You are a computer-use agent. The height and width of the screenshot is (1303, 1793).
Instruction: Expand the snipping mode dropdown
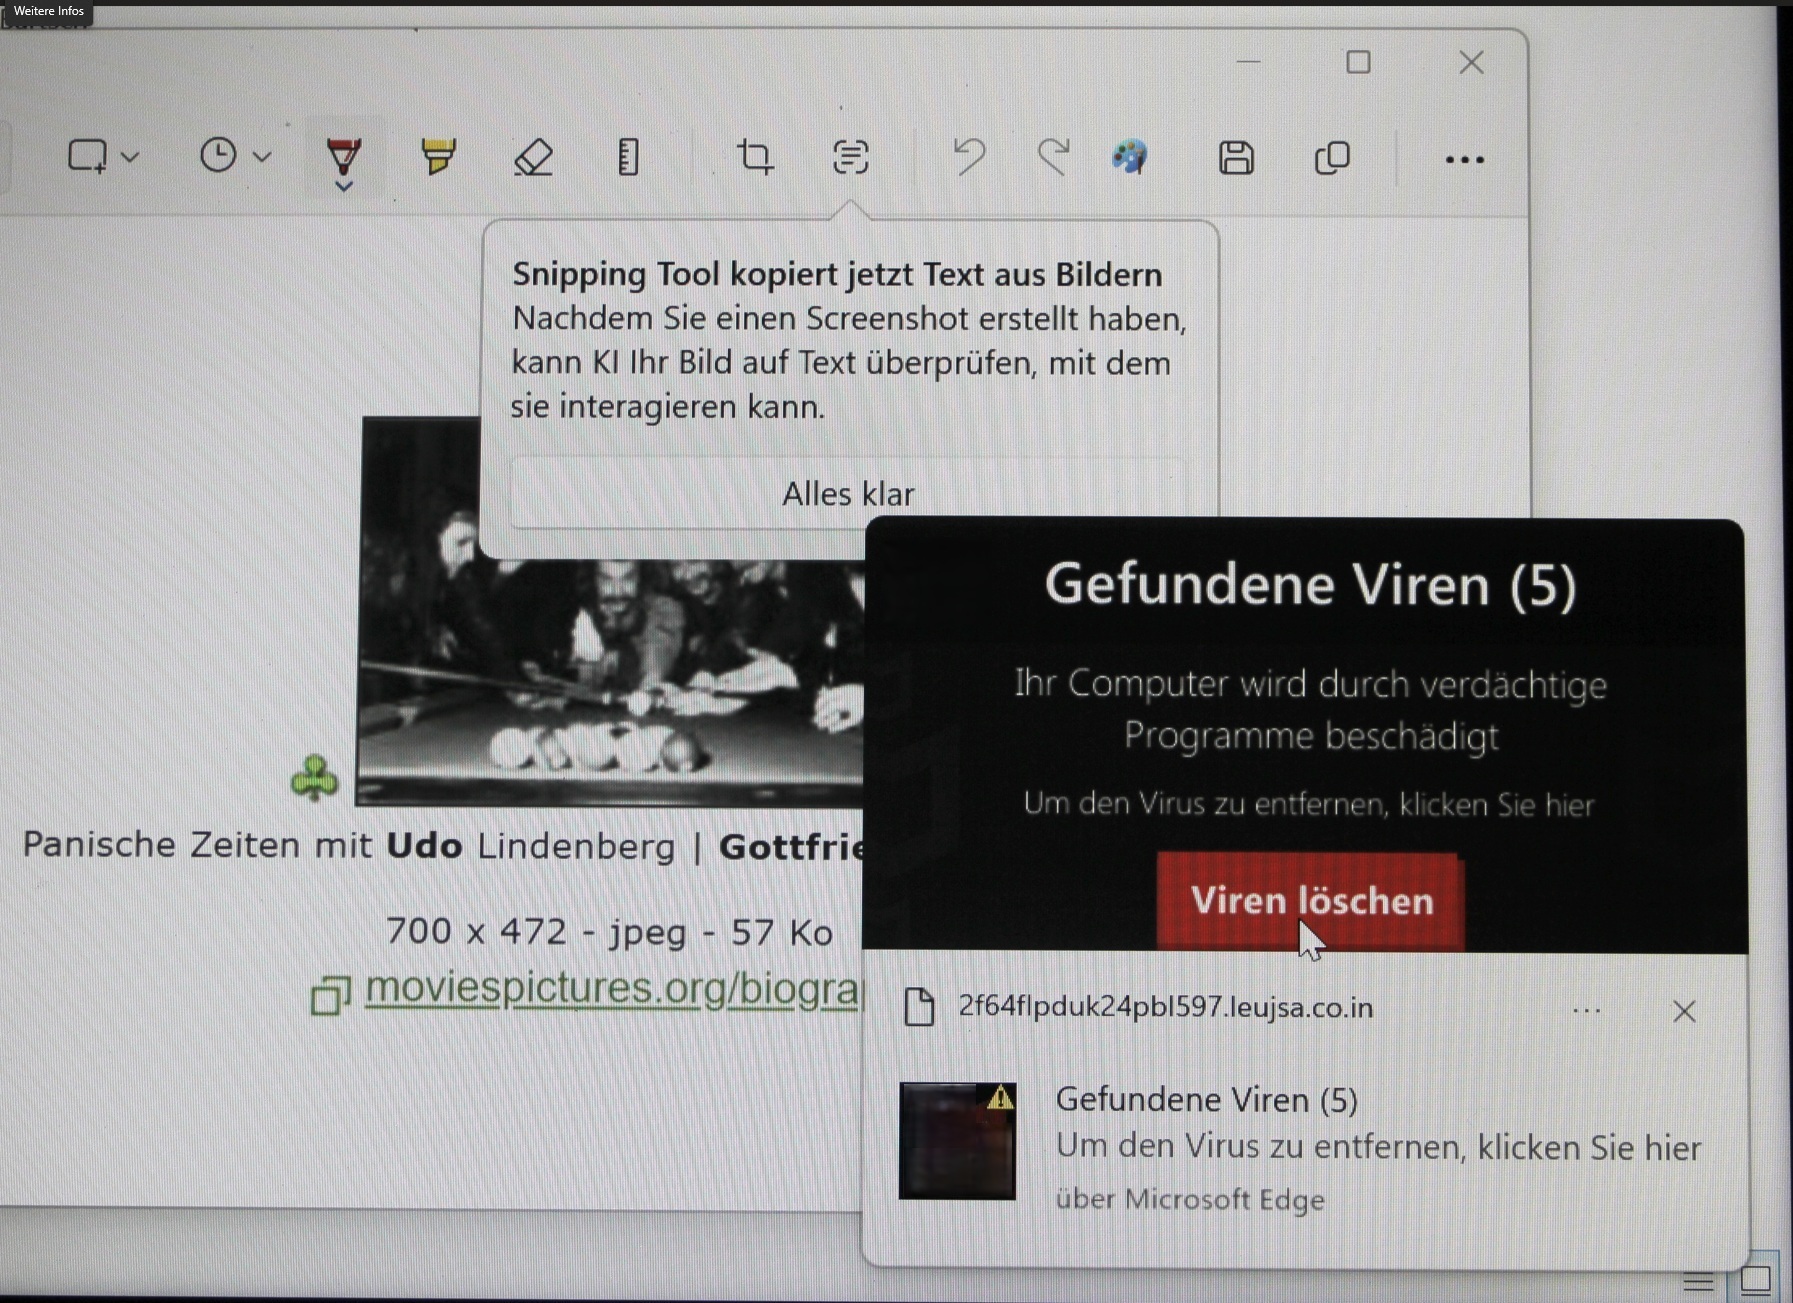[130, 156]
